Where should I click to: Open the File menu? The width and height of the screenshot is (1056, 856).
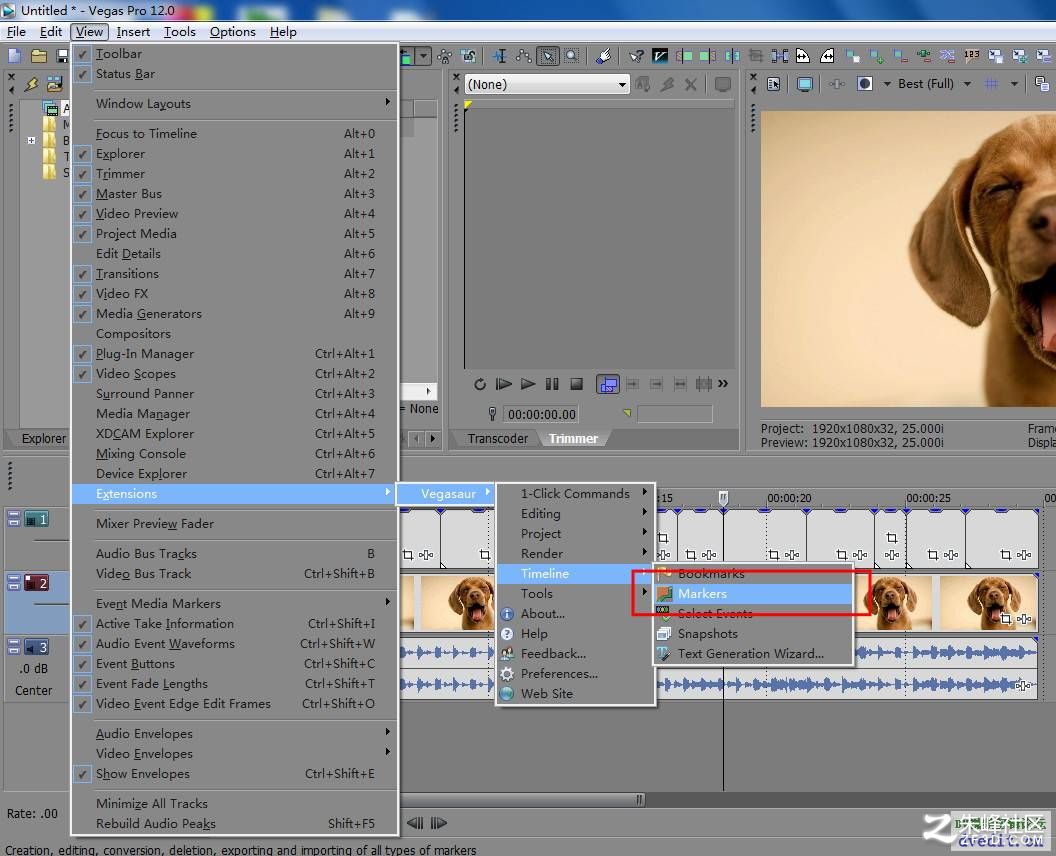tap(16, 32)
